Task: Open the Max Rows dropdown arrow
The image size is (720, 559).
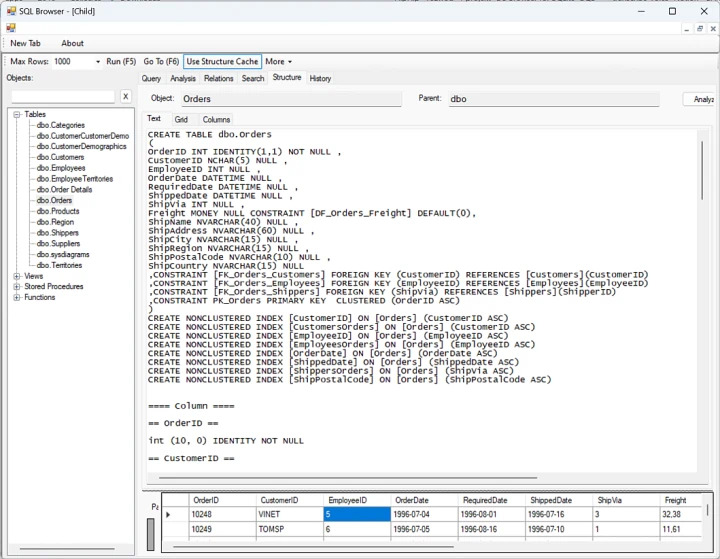Action: (98, 62)
